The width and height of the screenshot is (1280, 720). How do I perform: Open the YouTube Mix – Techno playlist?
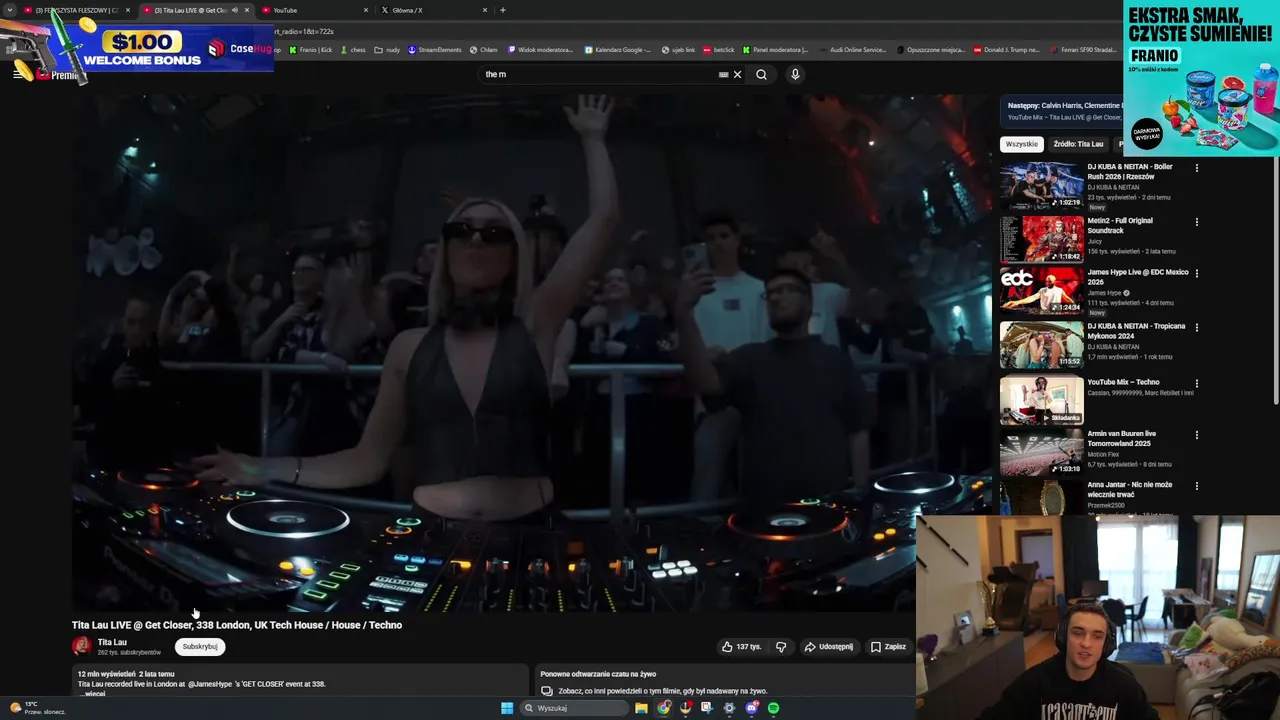point(1041,400)
